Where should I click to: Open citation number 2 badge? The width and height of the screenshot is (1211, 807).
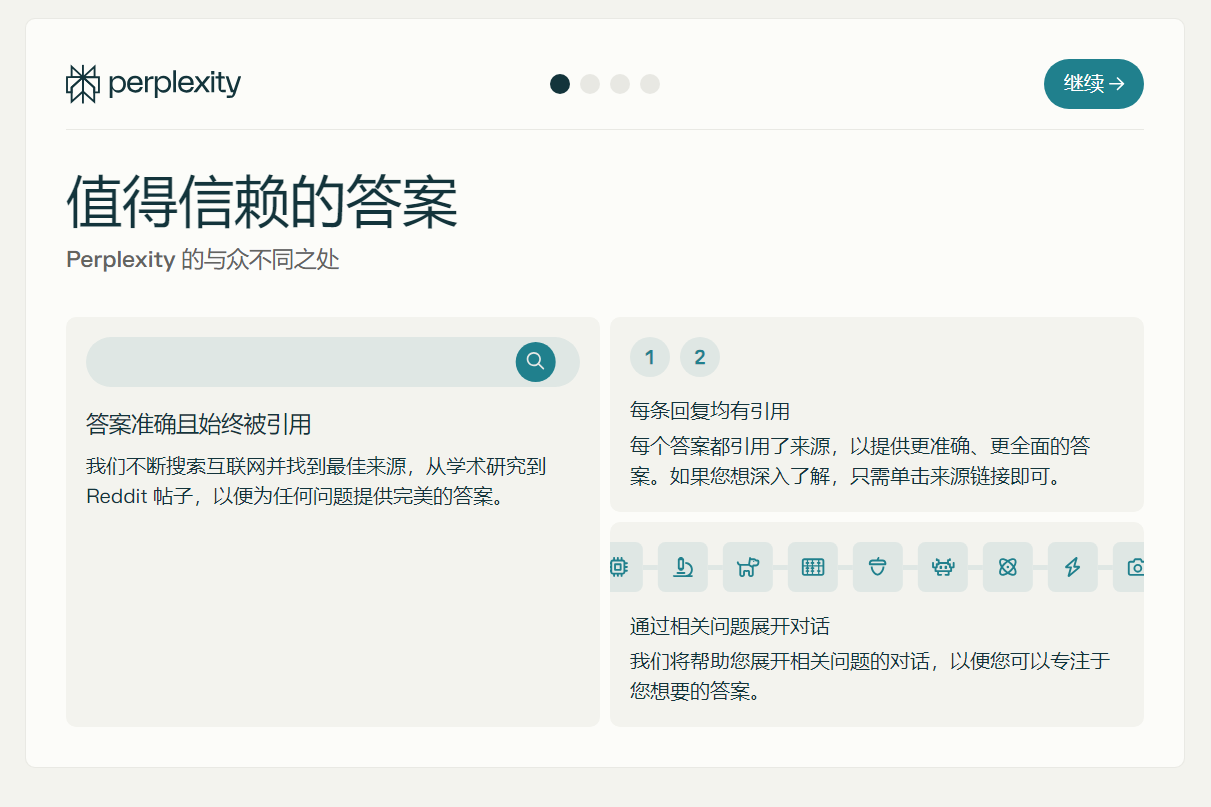coord(700,357)
